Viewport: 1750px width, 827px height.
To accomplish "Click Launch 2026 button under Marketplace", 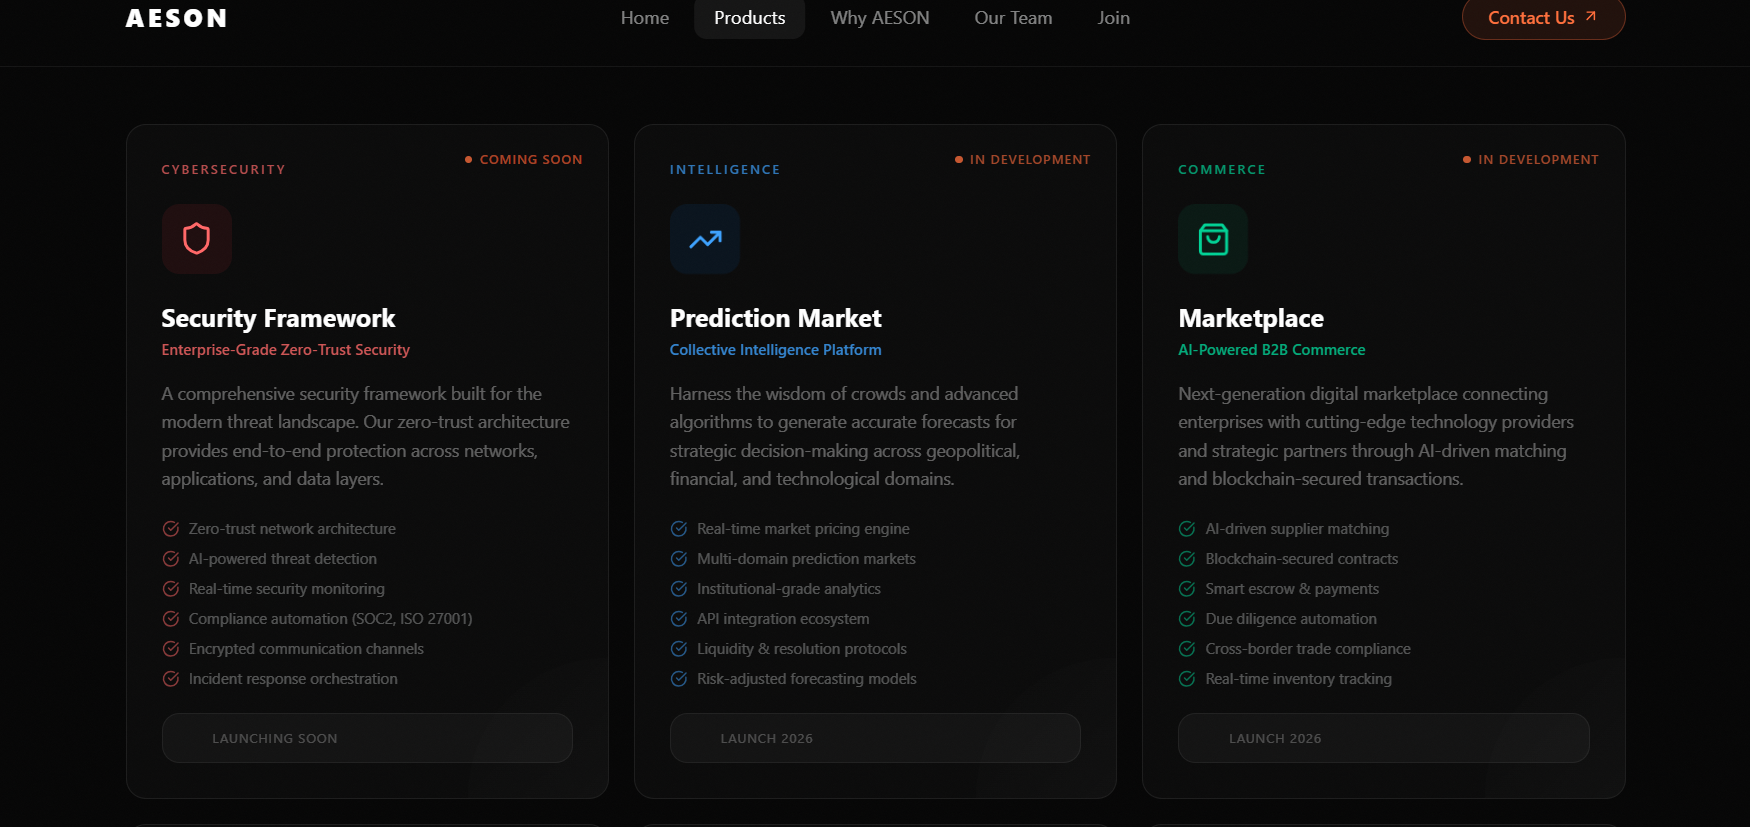I will [1383, 738].
